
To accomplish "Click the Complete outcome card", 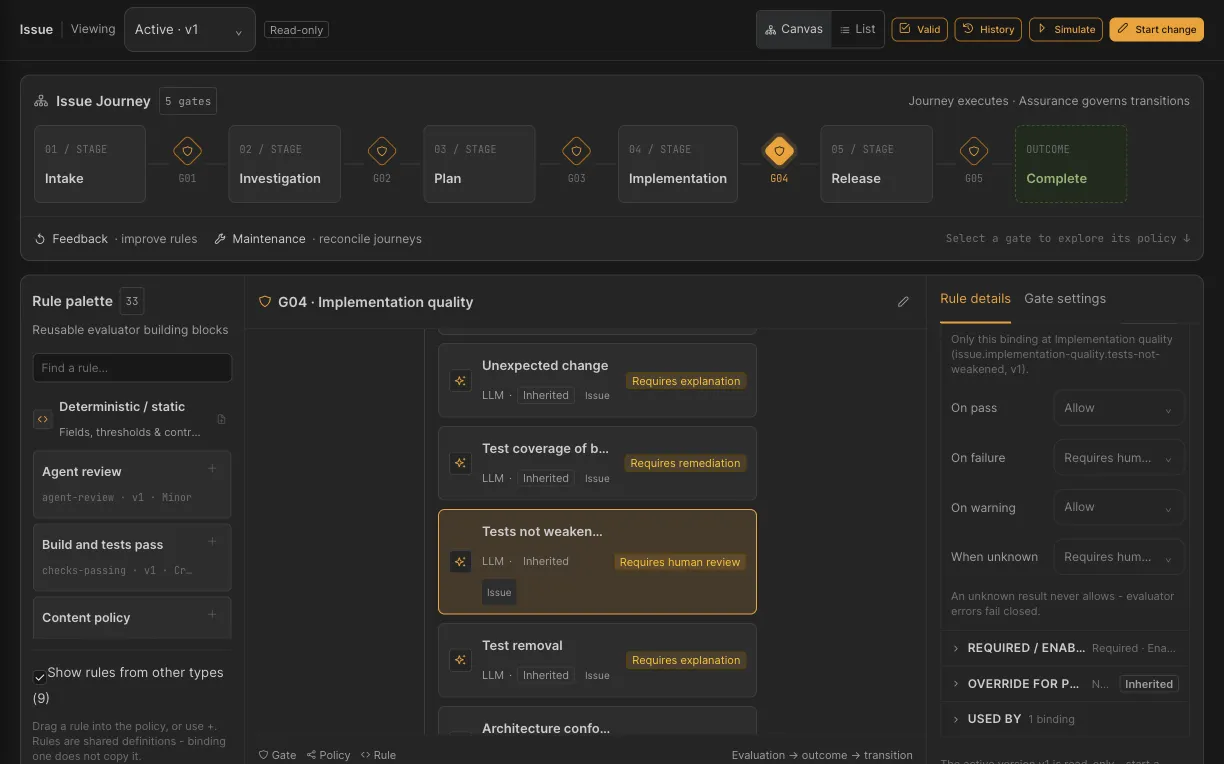I will pyautogui.click(x=1071, y=164).
